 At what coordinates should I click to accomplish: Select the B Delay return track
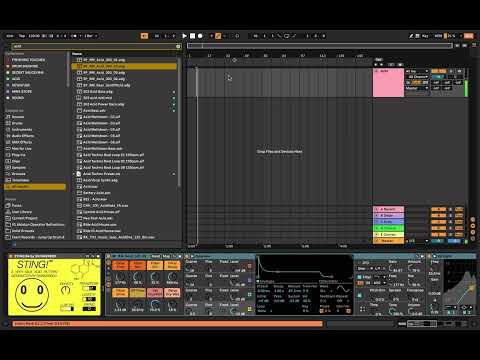[388, 215]
